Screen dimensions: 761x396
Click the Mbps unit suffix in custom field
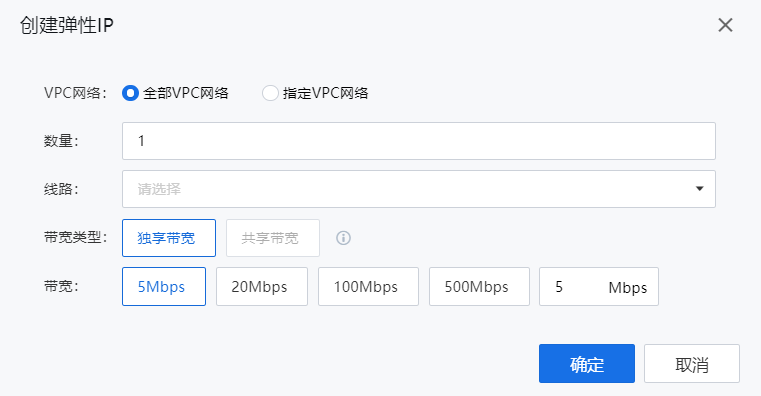[x=628, y=287]
